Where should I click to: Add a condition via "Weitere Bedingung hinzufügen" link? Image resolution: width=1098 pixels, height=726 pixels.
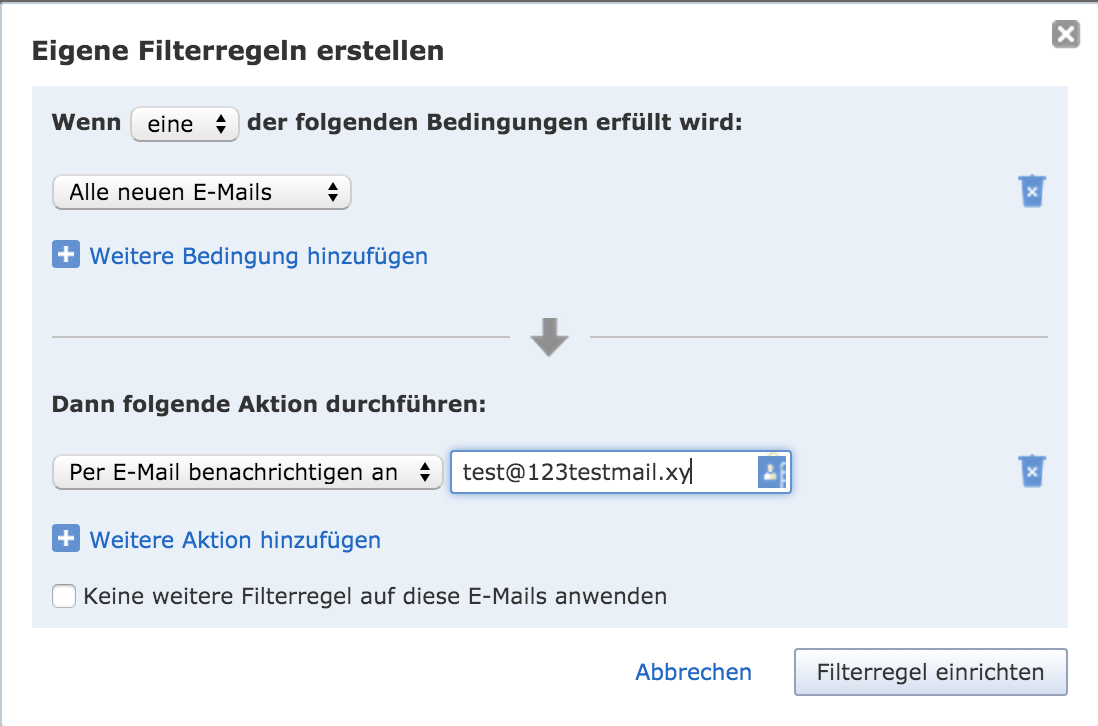258,256
